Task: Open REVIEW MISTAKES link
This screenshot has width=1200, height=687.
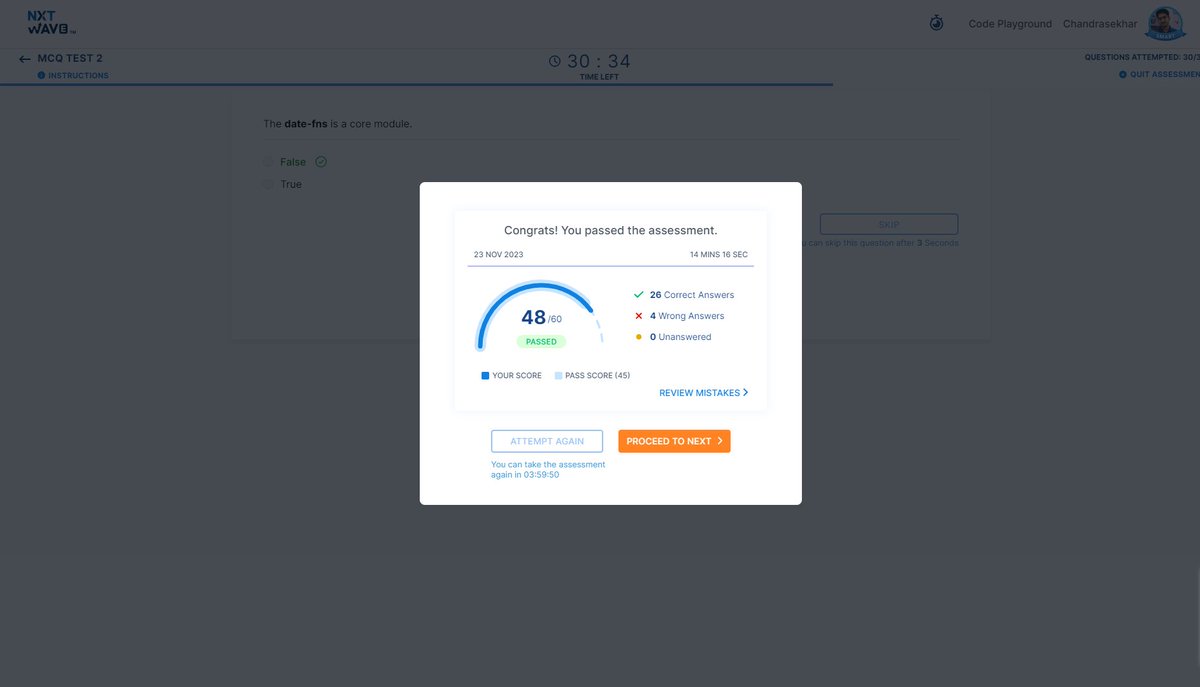Action: 704,393
